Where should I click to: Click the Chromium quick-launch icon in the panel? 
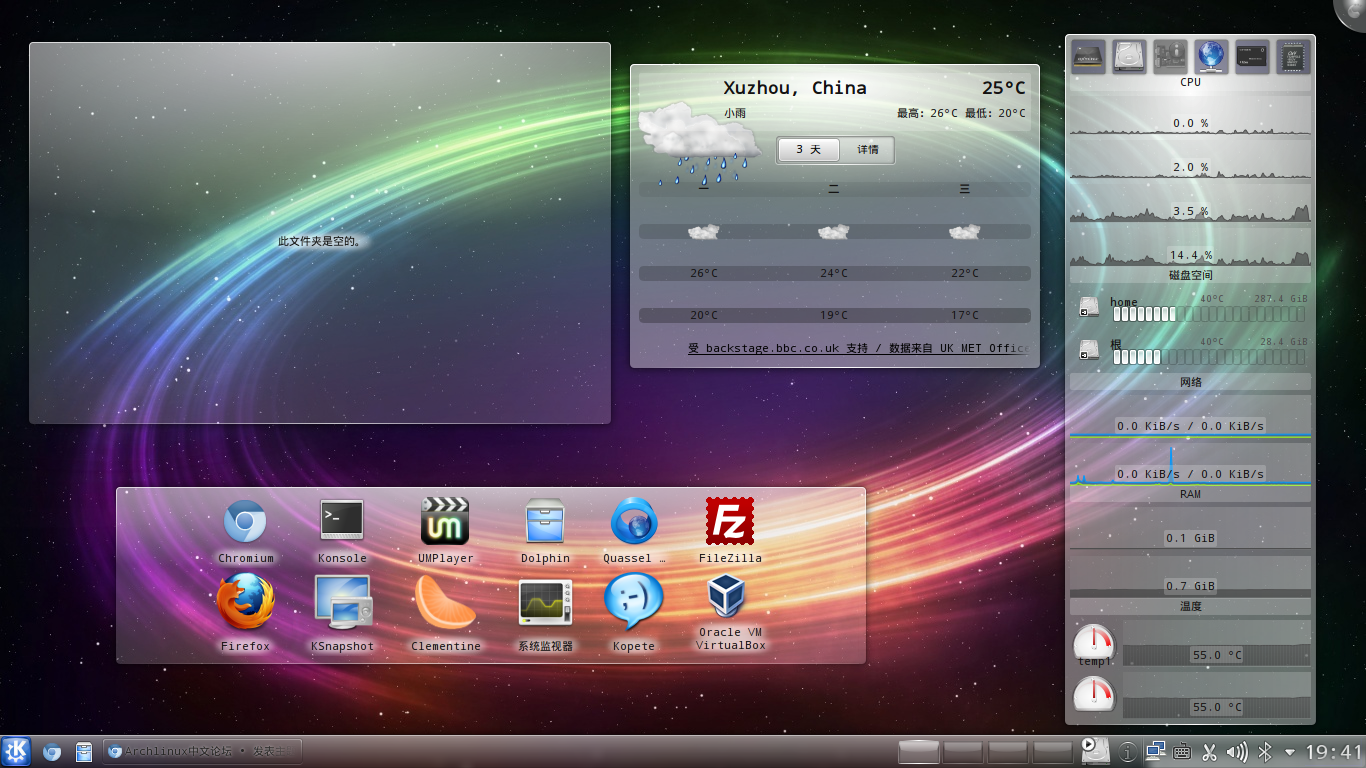[x=51, y=752]
